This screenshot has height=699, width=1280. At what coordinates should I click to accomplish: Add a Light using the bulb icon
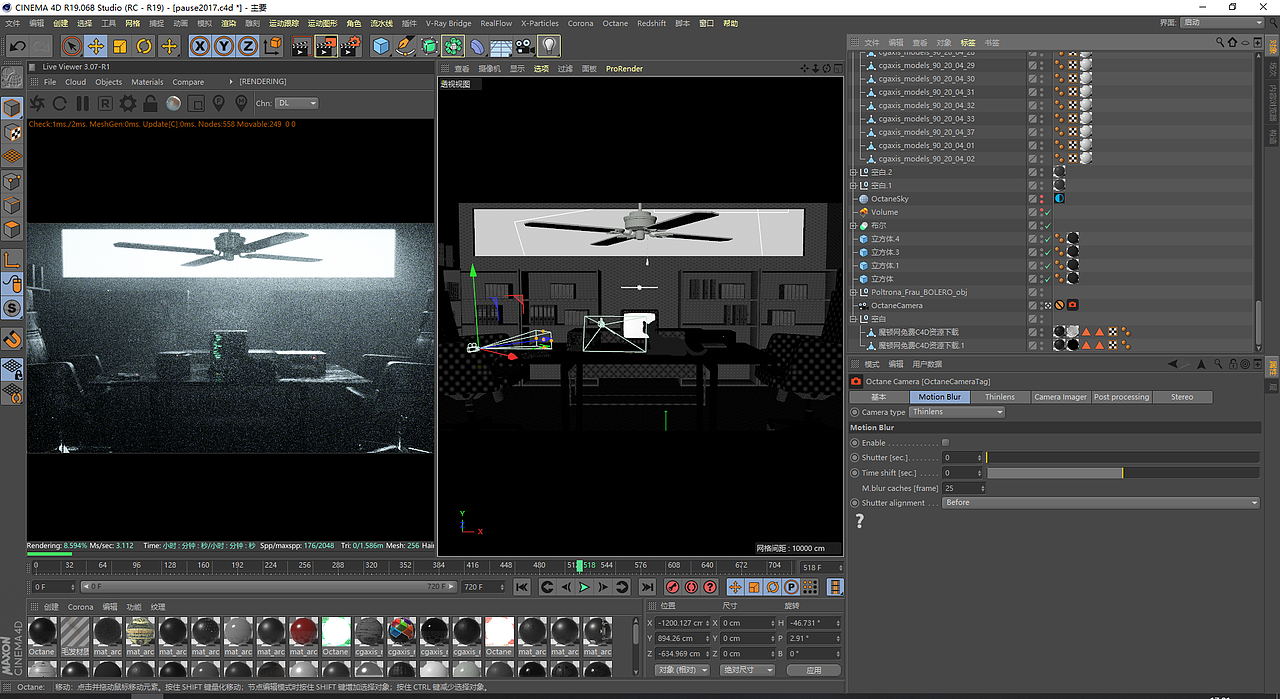click(x=549, y=46)
